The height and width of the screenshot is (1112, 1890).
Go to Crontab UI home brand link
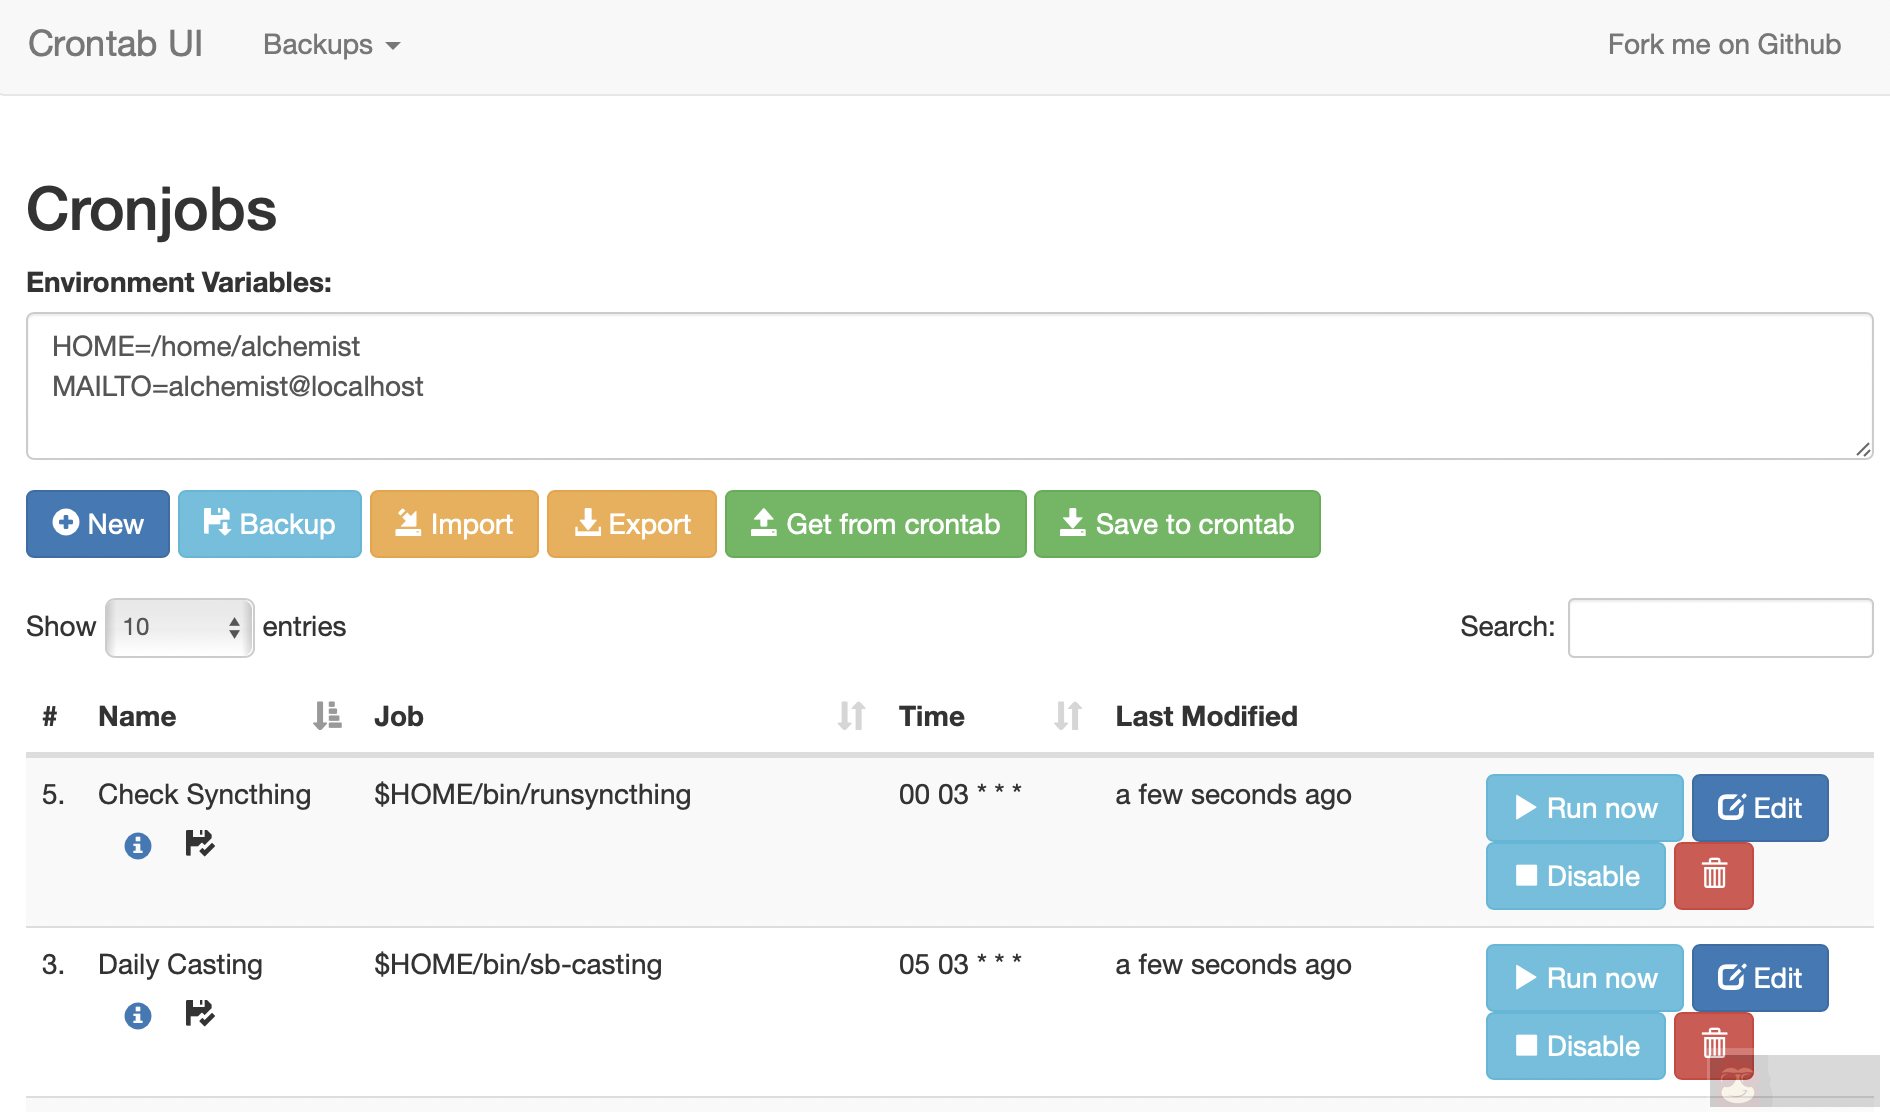pos(115,45)
